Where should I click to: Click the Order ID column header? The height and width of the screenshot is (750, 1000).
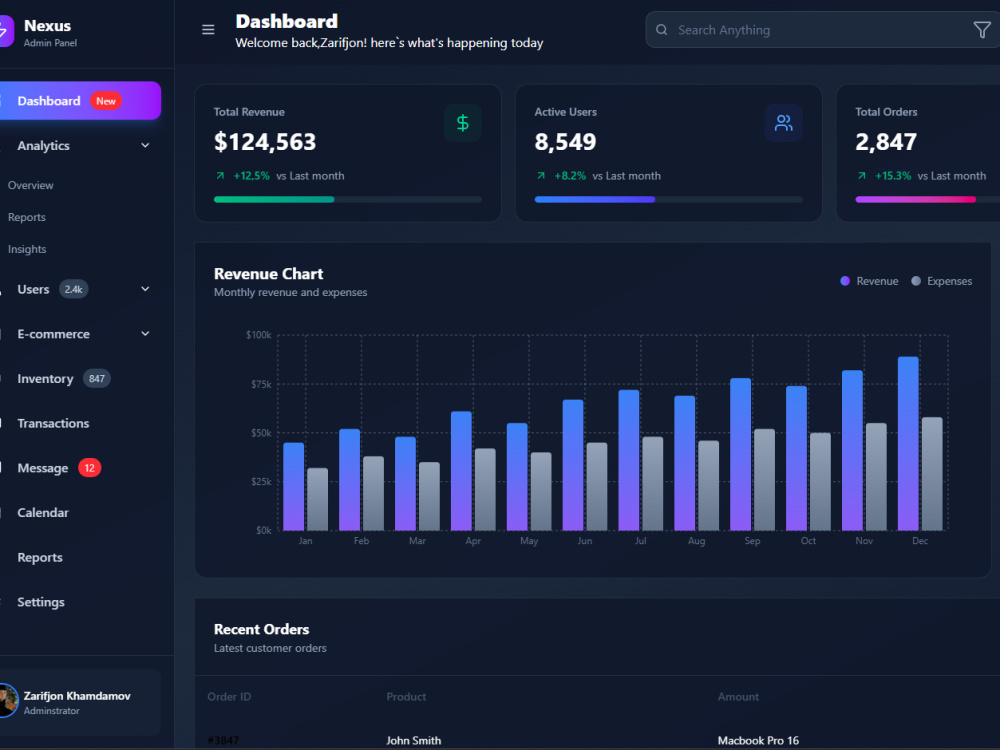coord(230,697)
